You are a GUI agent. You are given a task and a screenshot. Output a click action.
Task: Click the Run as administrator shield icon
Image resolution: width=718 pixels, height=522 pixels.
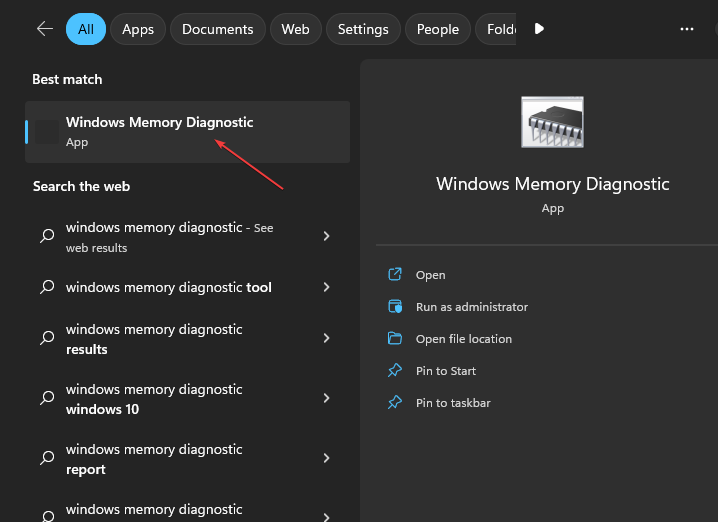(395, 306)
